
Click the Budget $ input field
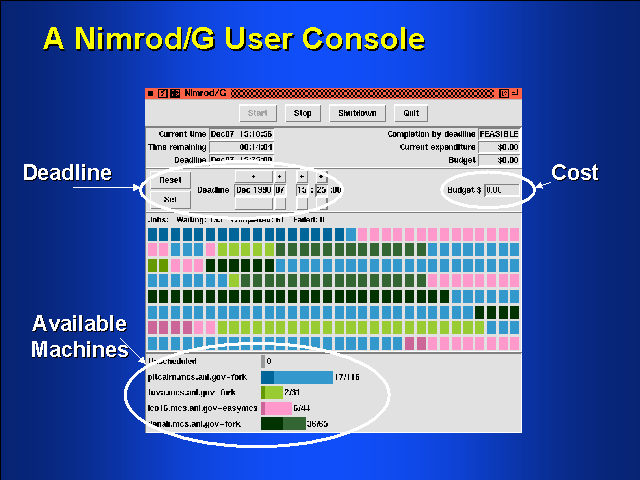[x=502, y=189]
